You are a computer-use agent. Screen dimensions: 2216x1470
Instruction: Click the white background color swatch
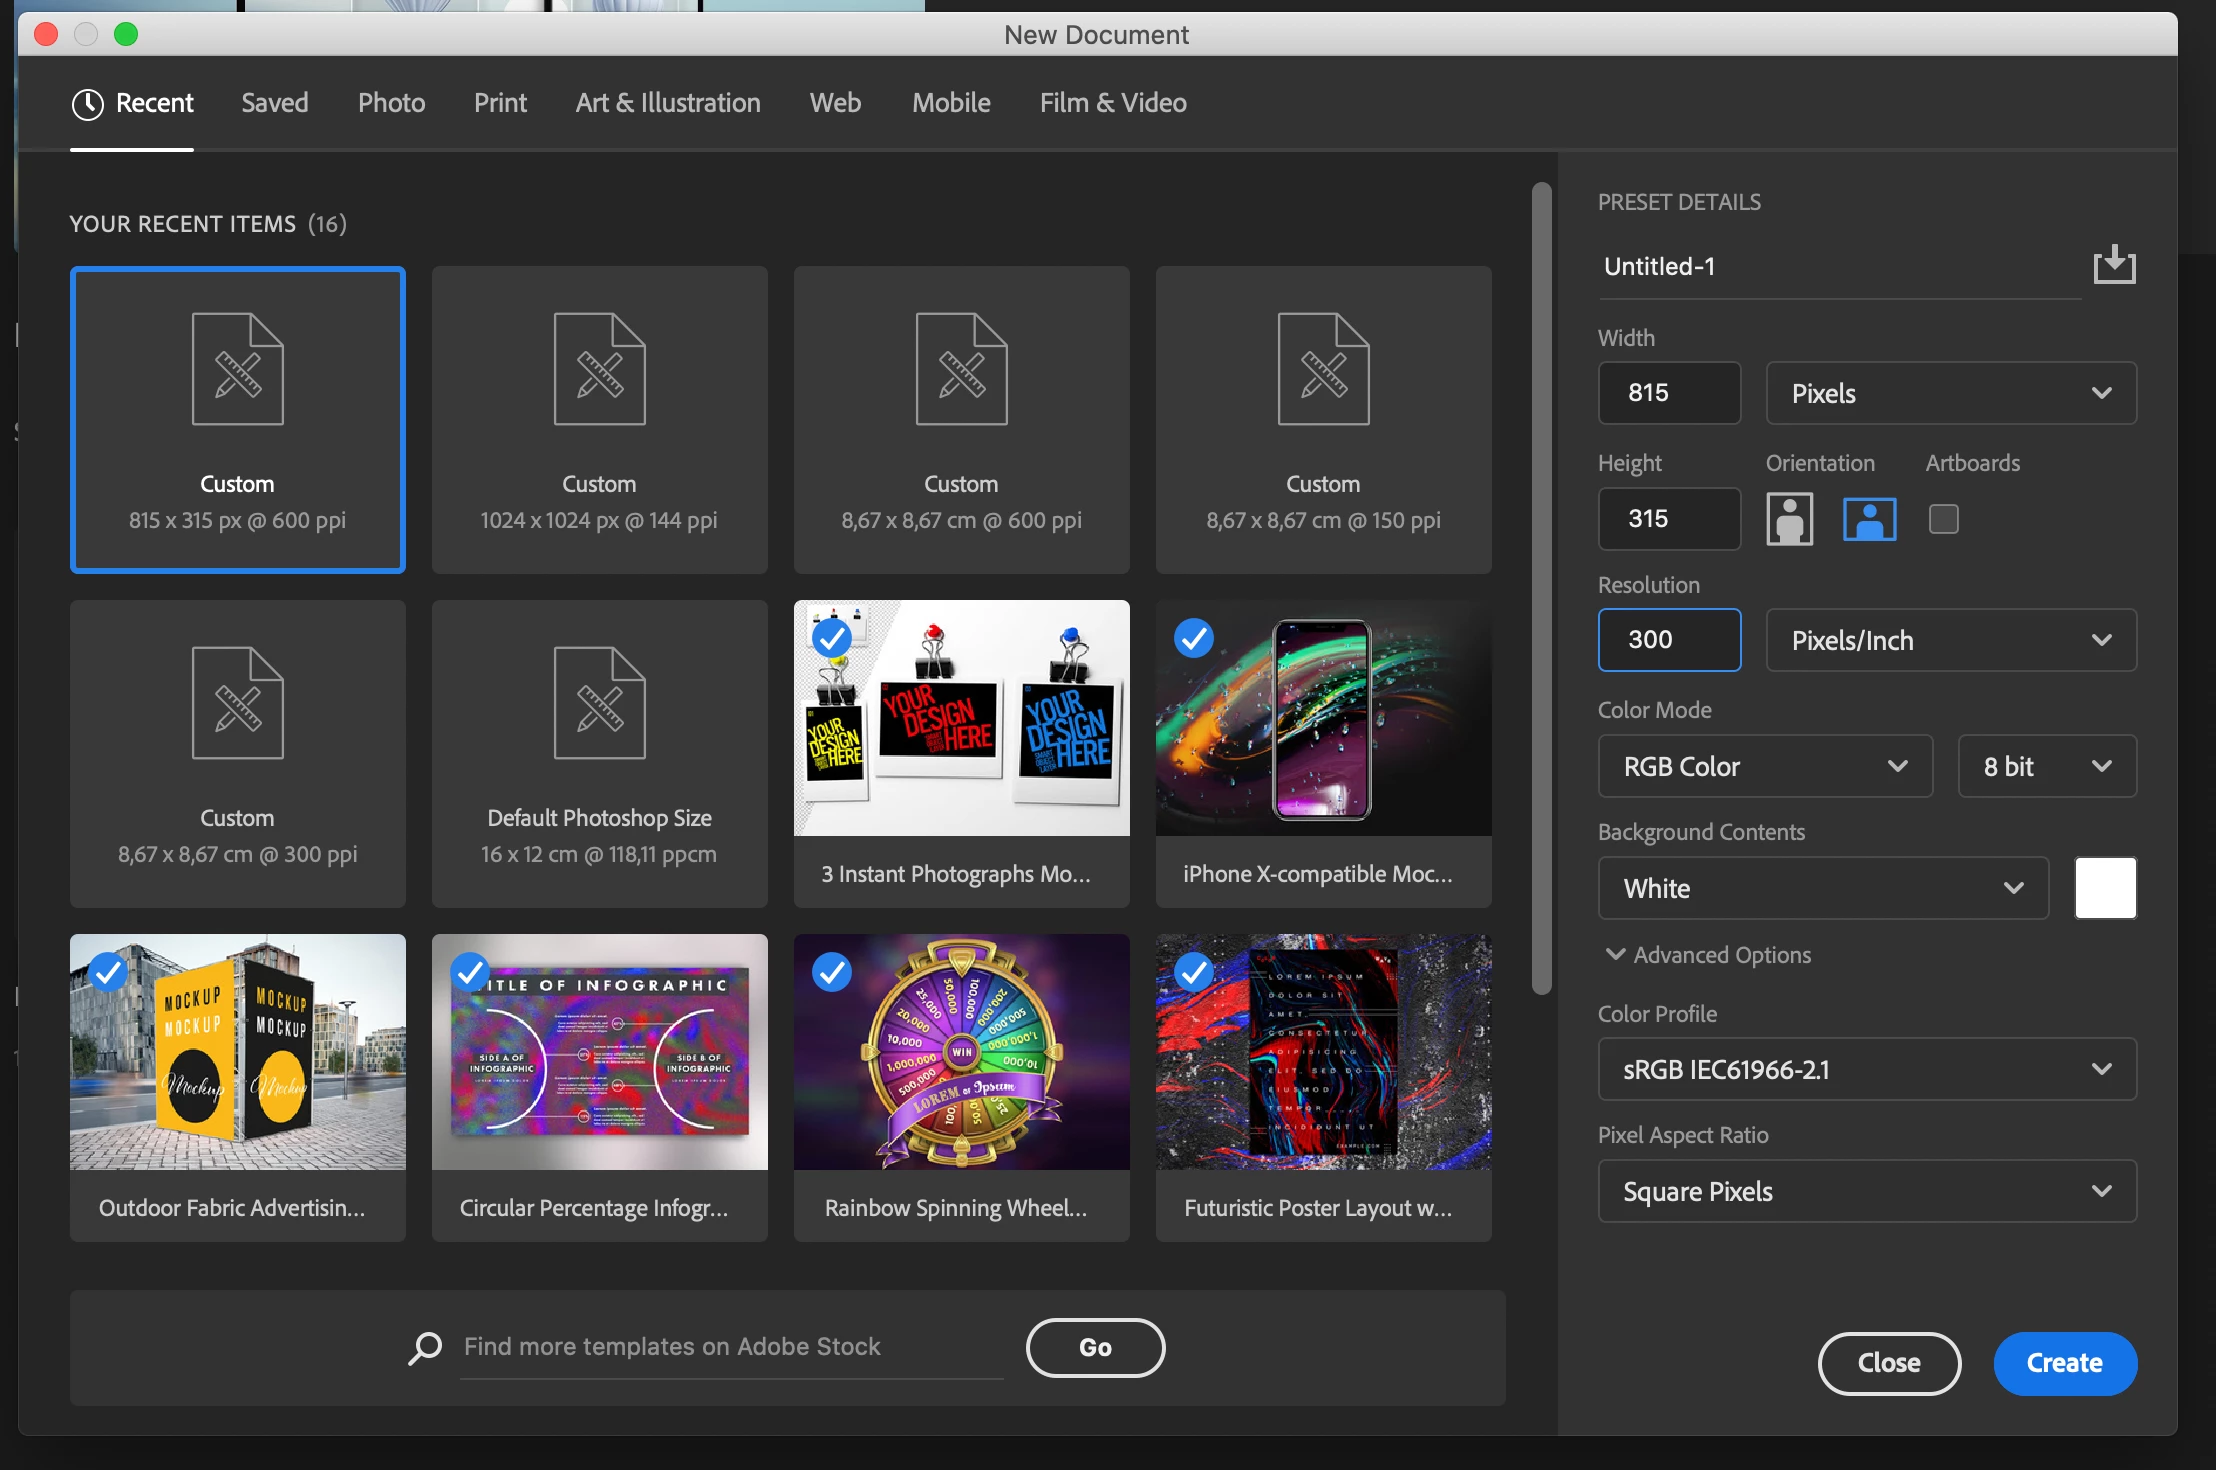[2105, 888]
